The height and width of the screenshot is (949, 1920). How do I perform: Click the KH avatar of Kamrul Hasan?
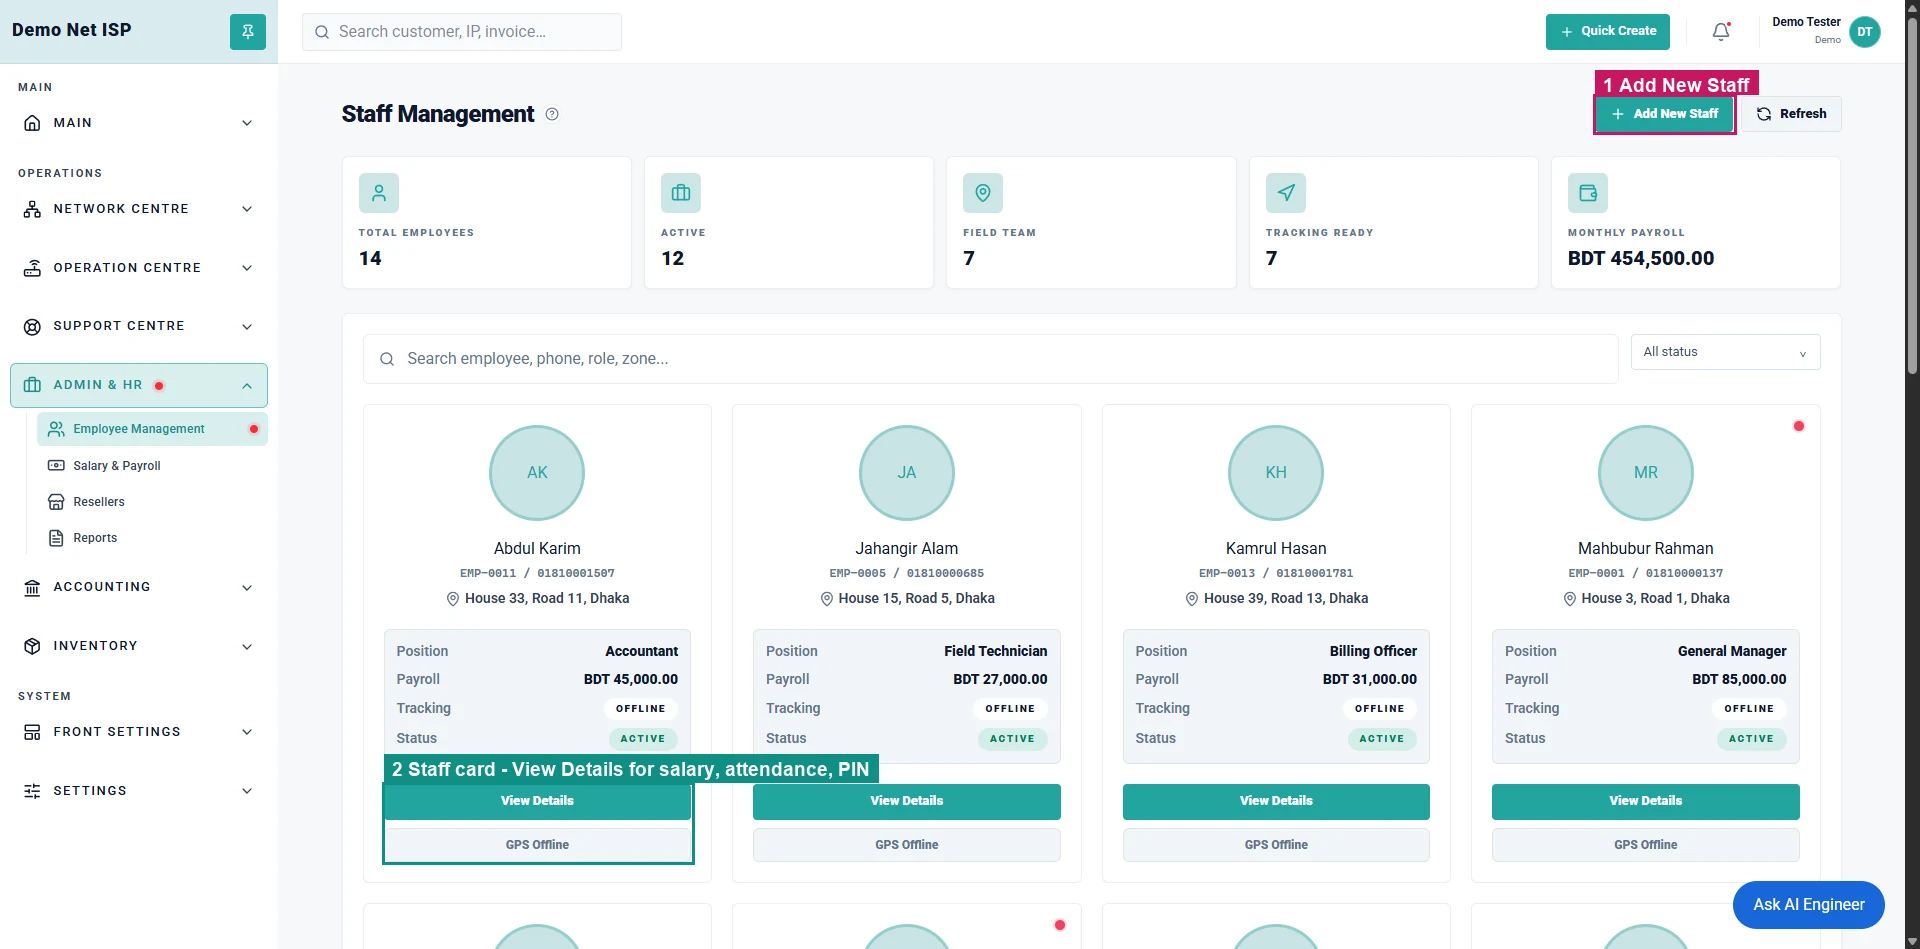tap(1276, 473)
